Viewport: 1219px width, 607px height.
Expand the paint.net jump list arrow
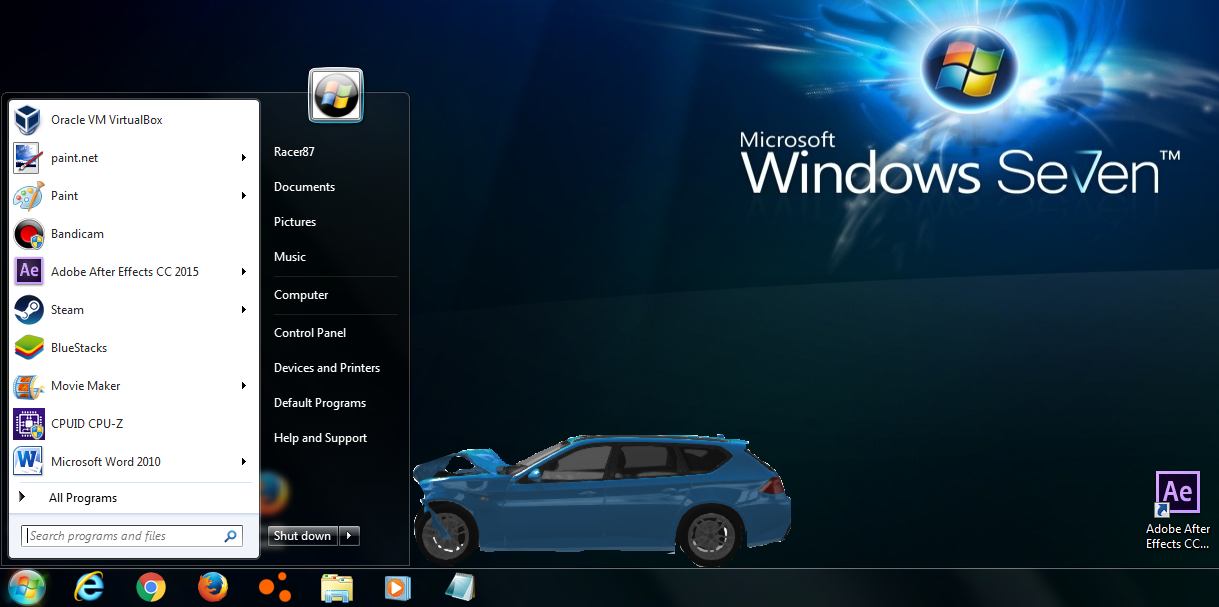click(x=243, y=158)
